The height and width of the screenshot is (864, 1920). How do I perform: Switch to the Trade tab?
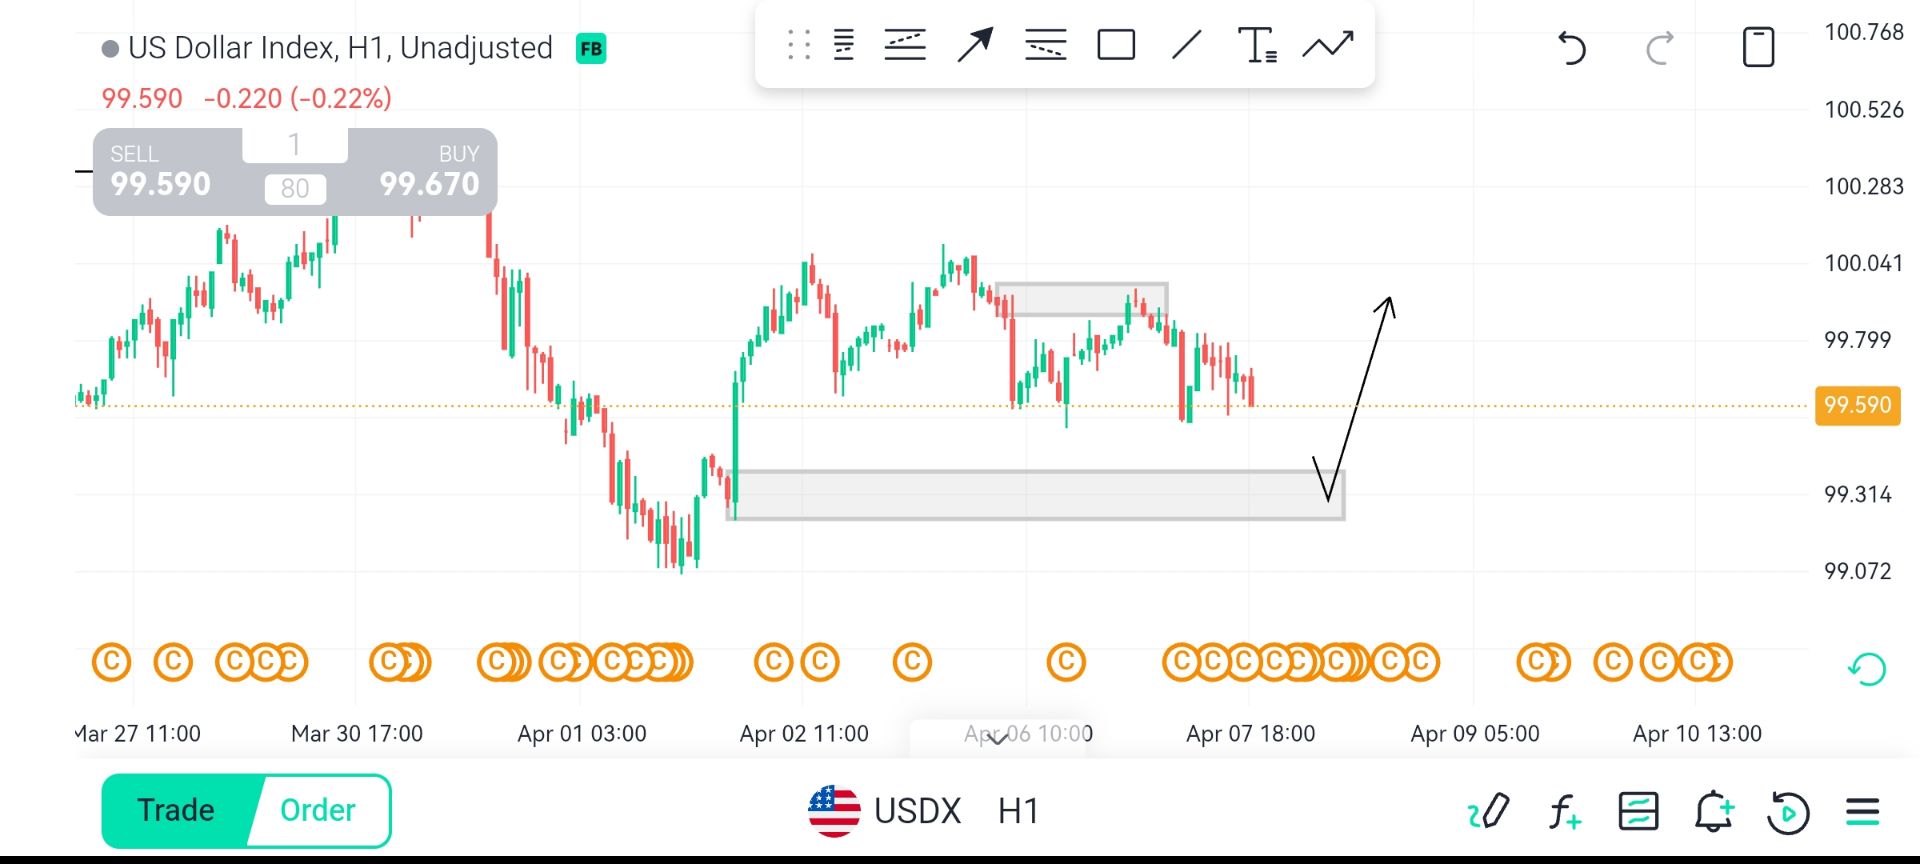[176, 810]
